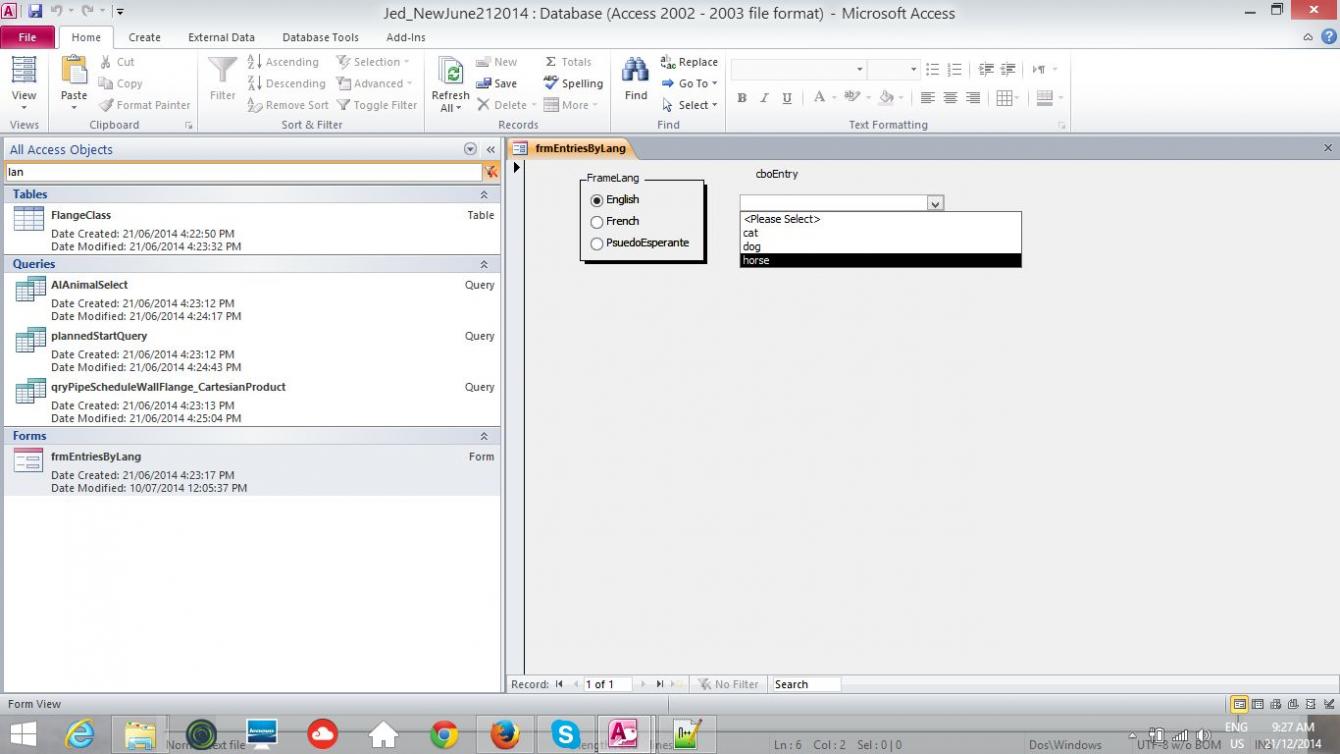Go to next record arrow
The height and width of the screenshot is (754, 1340).
pos(643,685)
